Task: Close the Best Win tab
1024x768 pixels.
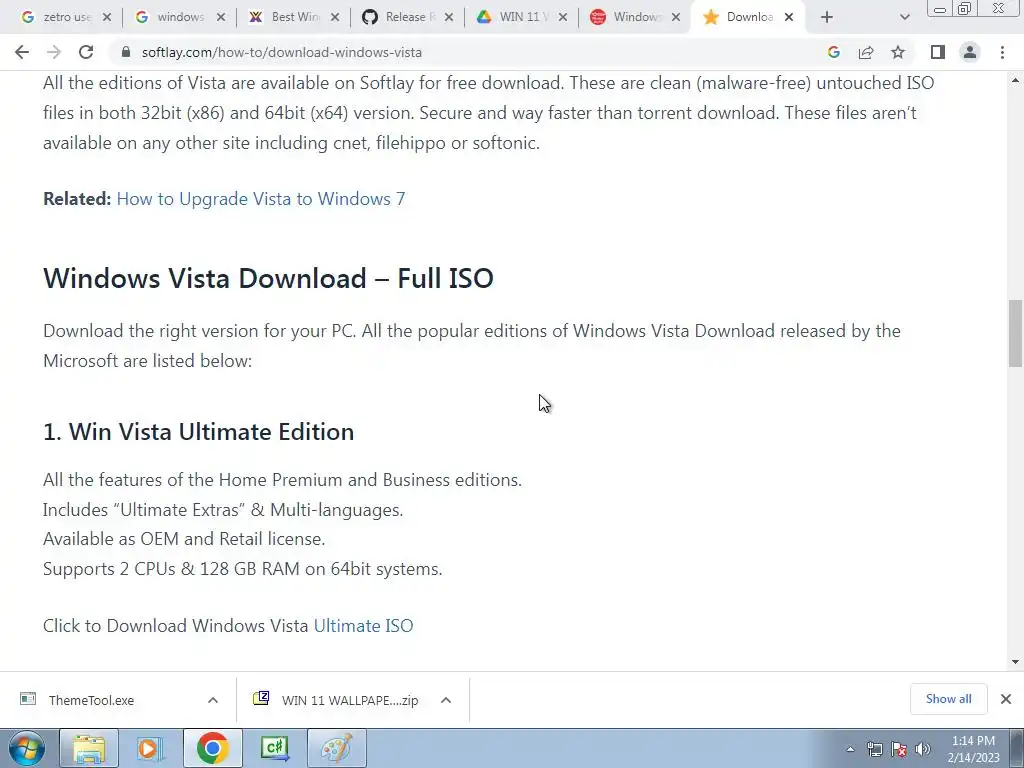Action: coord(335,17)
